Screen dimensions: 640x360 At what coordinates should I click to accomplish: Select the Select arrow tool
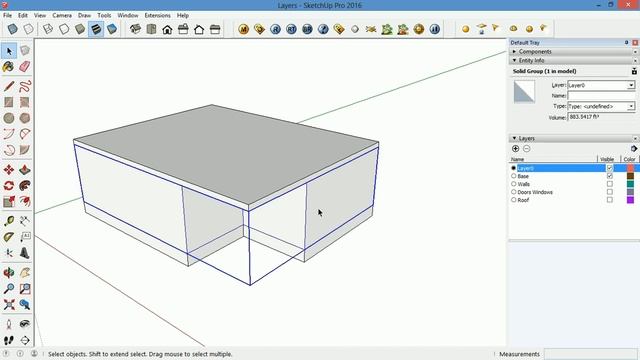click(x=9, y=51)
